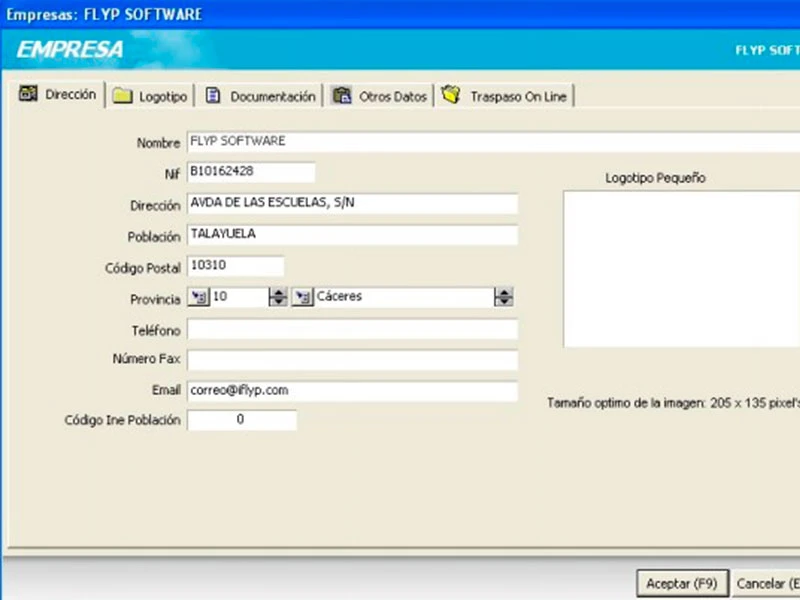Viewport: 800px width, 600px height.
Task: Select the Dirección tab
Action: point(58,94)
